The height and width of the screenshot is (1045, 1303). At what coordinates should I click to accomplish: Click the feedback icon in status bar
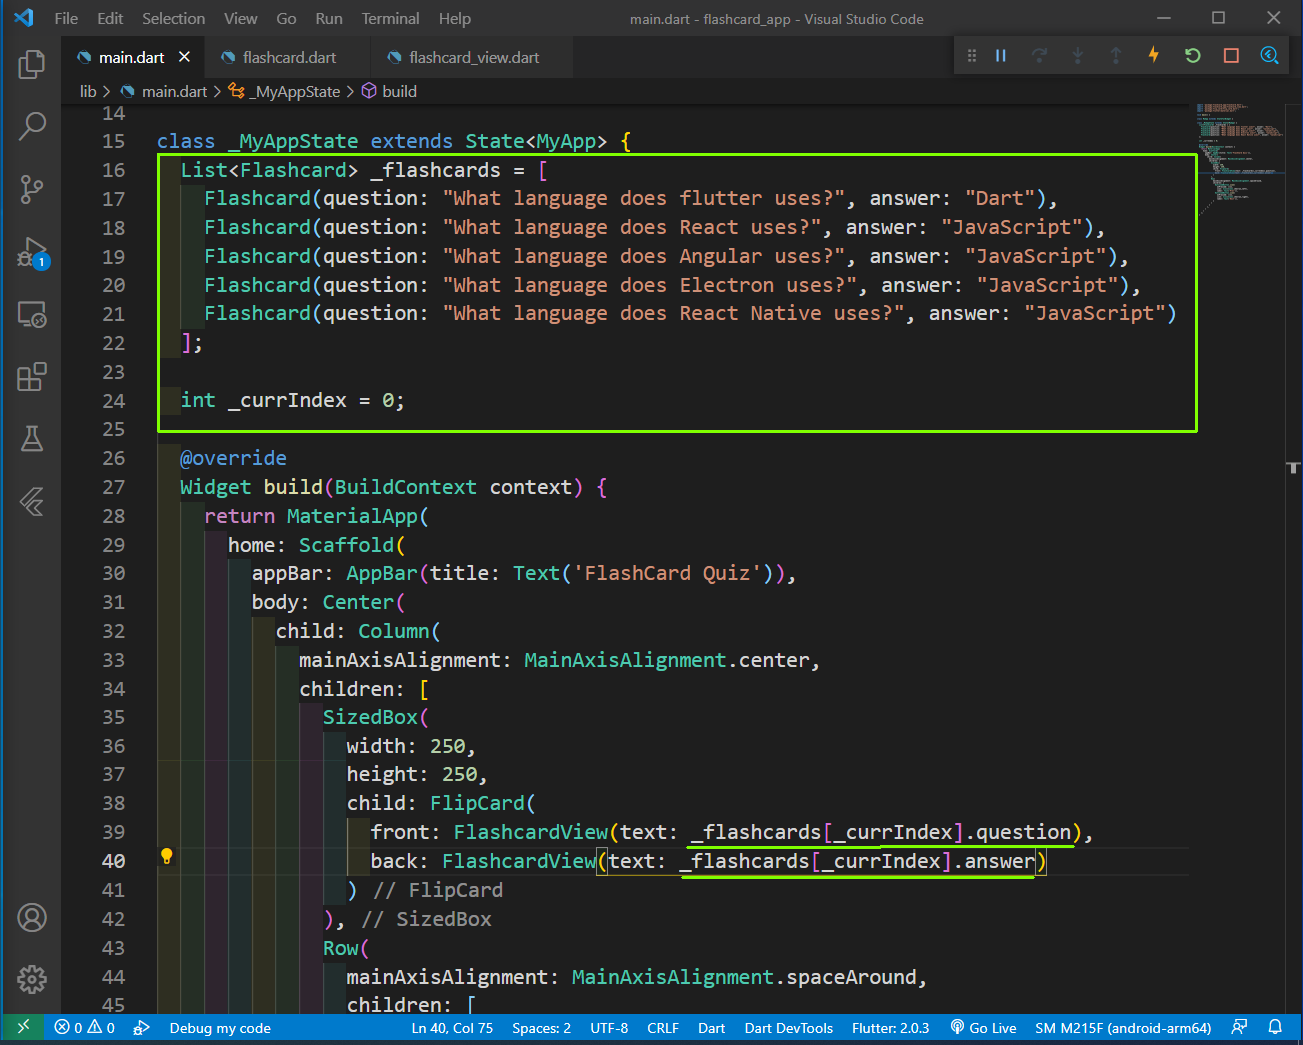pyautogui.click(x=1239, y=1027)
